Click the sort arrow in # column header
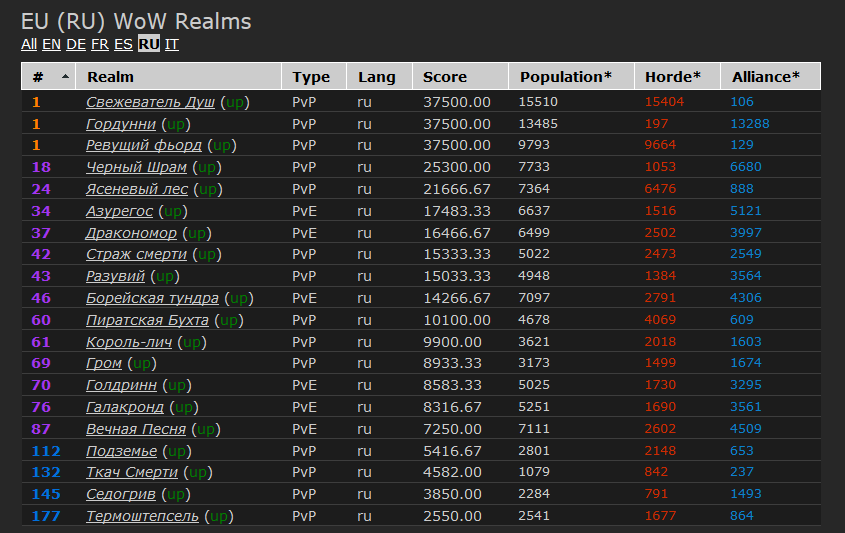845x533 pixels. click(65, 77)
